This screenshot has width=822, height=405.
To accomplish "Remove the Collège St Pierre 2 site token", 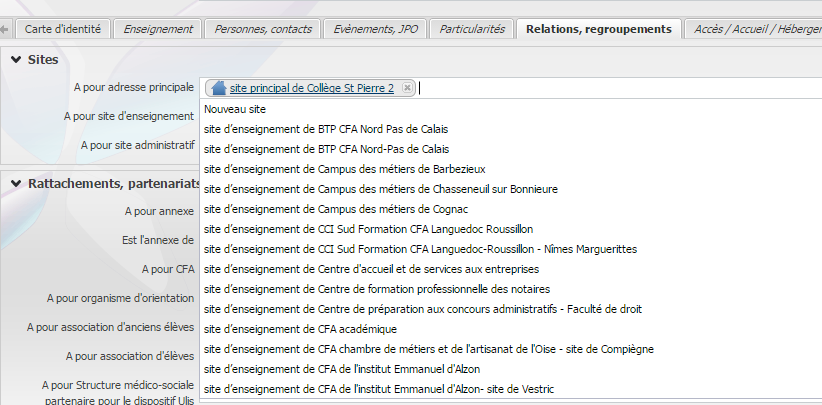I will 406,88.
